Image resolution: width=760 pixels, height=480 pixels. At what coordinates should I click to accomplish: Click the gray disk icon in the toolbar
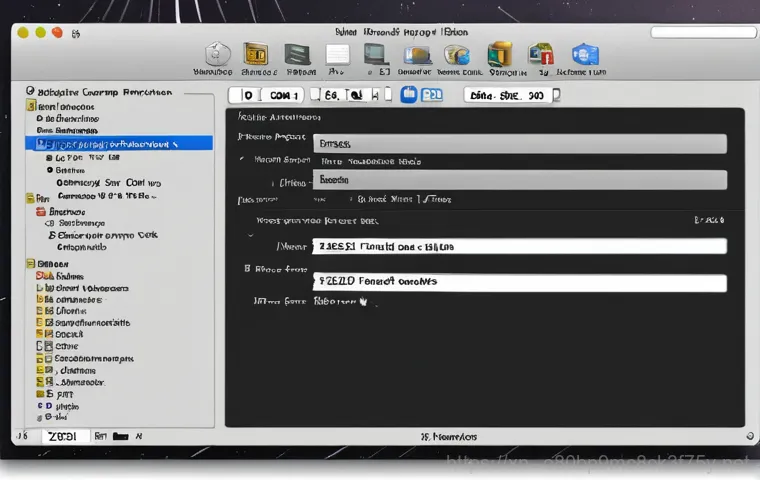(218, 55)
